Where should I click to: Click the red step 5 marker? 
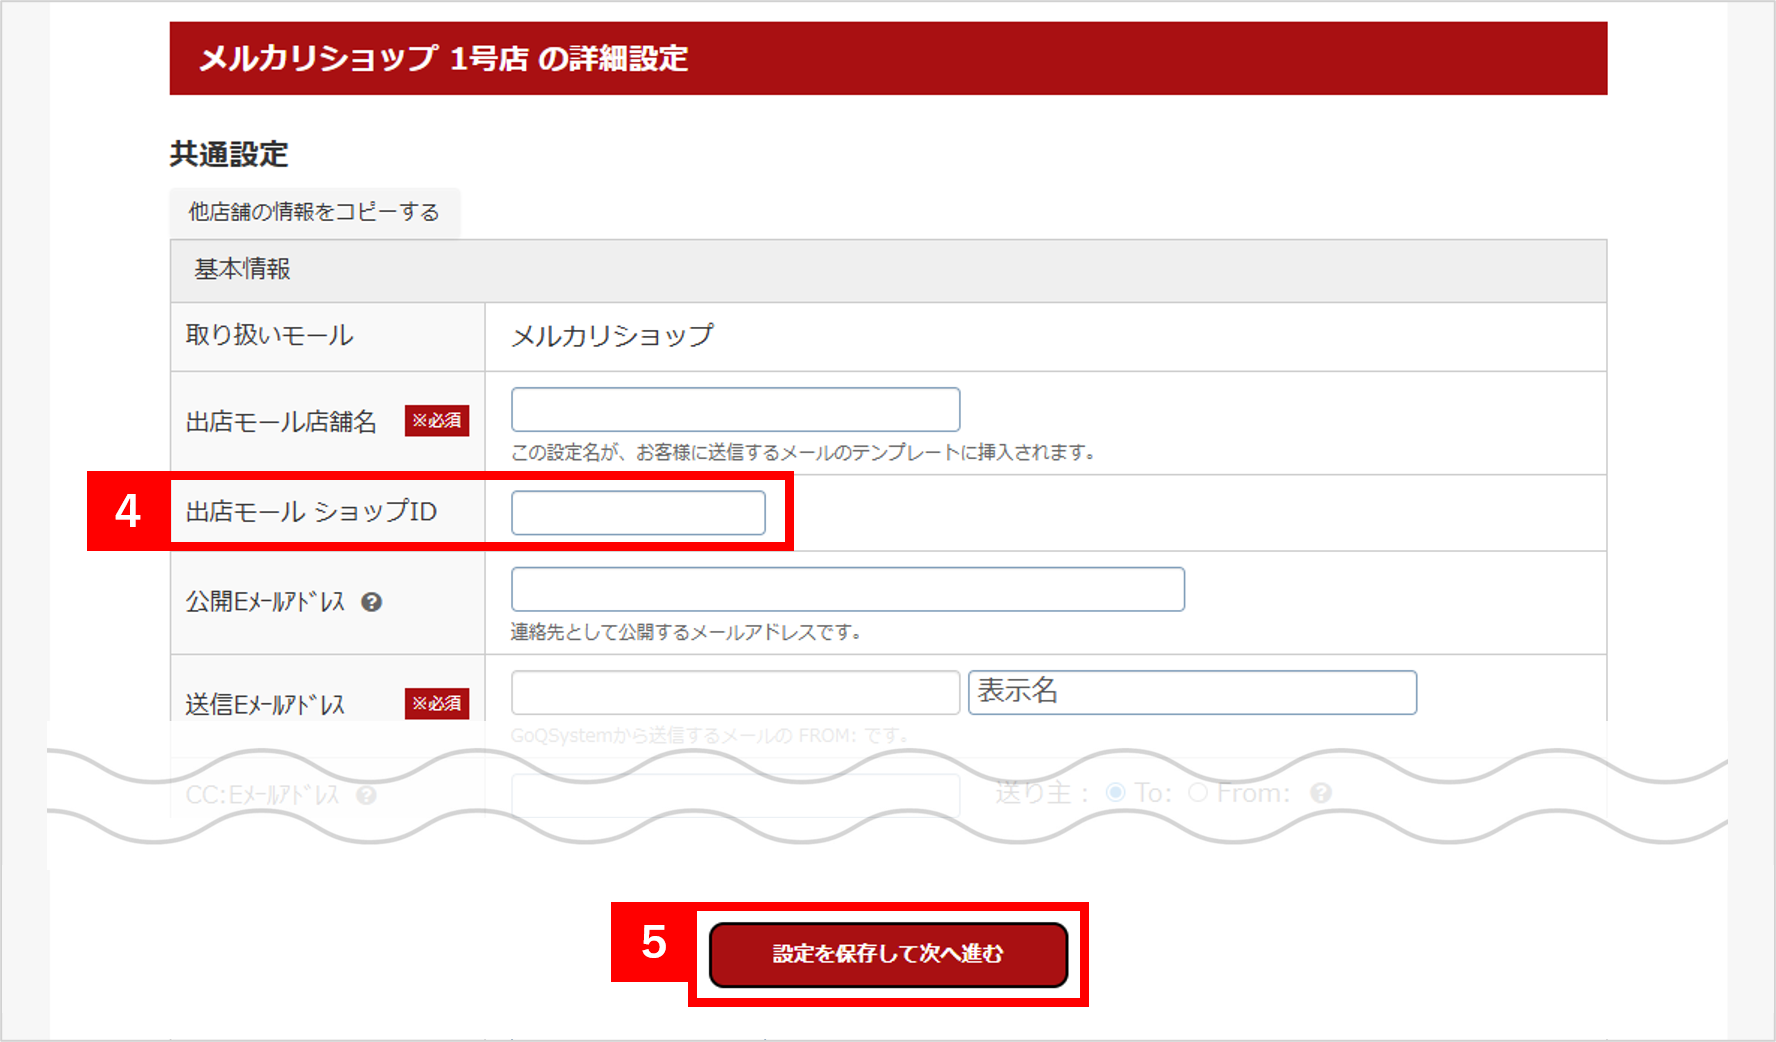pyautogui.click(x=653, y=942)
